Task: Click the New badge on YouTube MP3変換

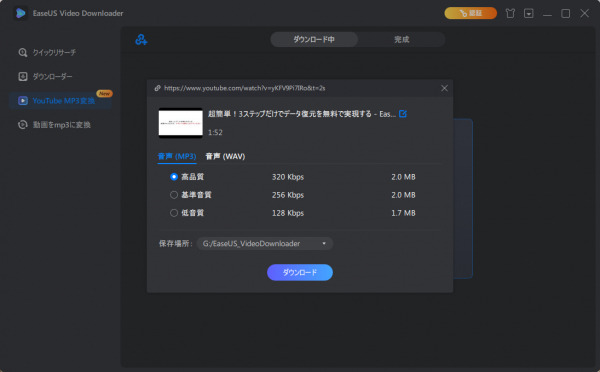Action: point(104,93)
